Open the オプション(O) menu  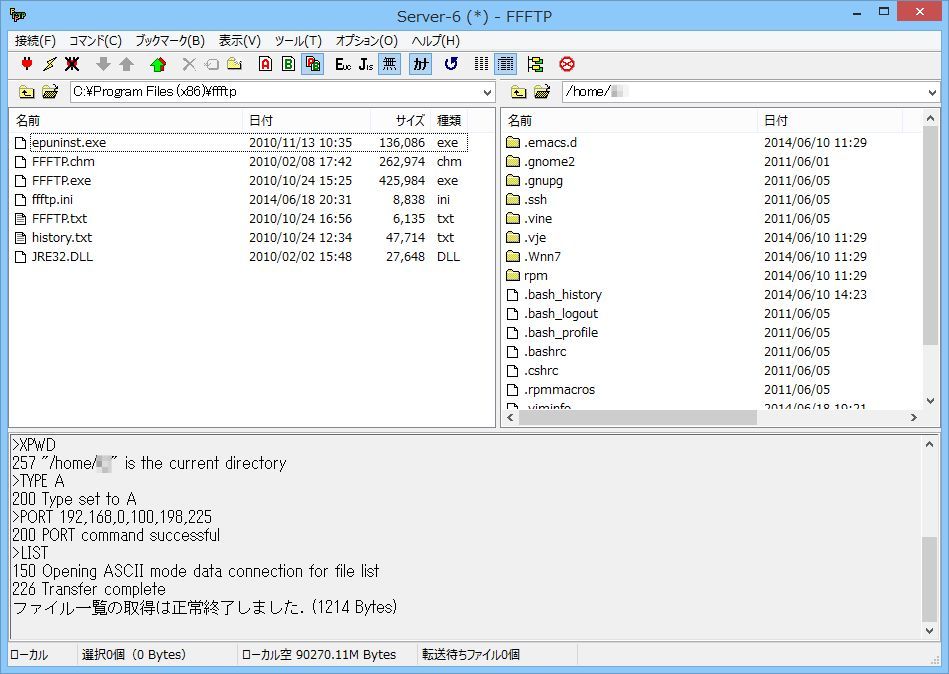[367, 41]
